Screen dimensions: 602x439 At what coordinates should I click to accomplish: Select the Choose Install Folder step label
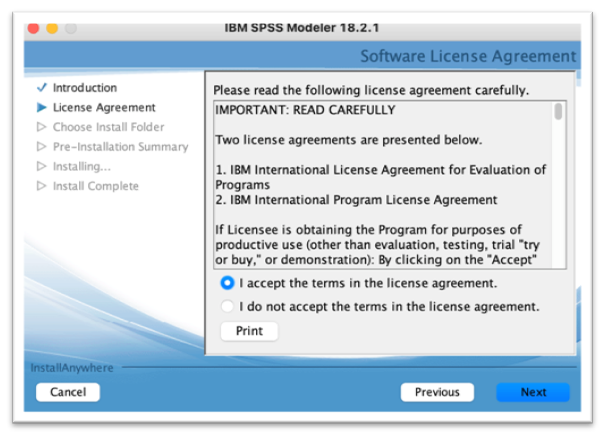[108, 127]
